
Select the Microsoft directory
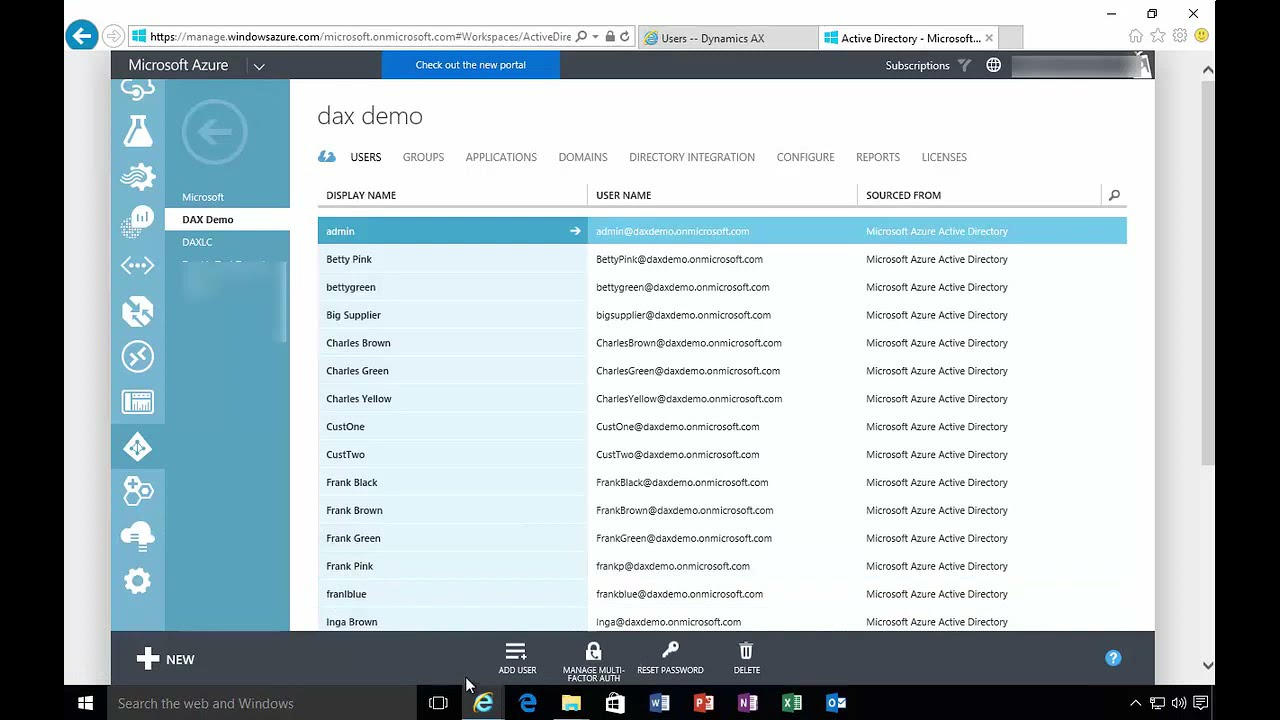pyautogui.click(x=203, y=197)
